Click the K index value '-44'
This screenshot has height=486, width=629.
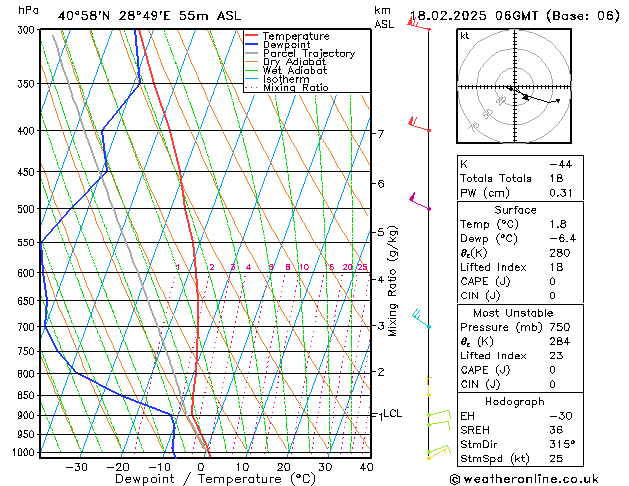coord(561,164)
